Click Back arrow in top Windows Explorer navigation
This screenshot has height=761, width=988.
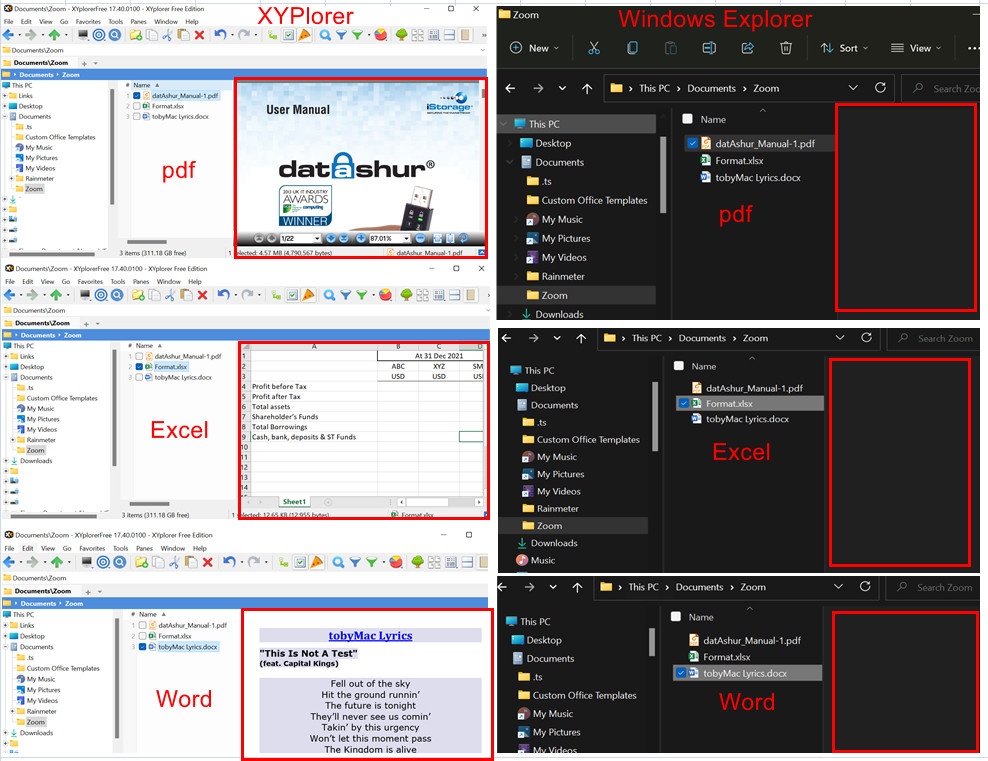tap(510, 88)
